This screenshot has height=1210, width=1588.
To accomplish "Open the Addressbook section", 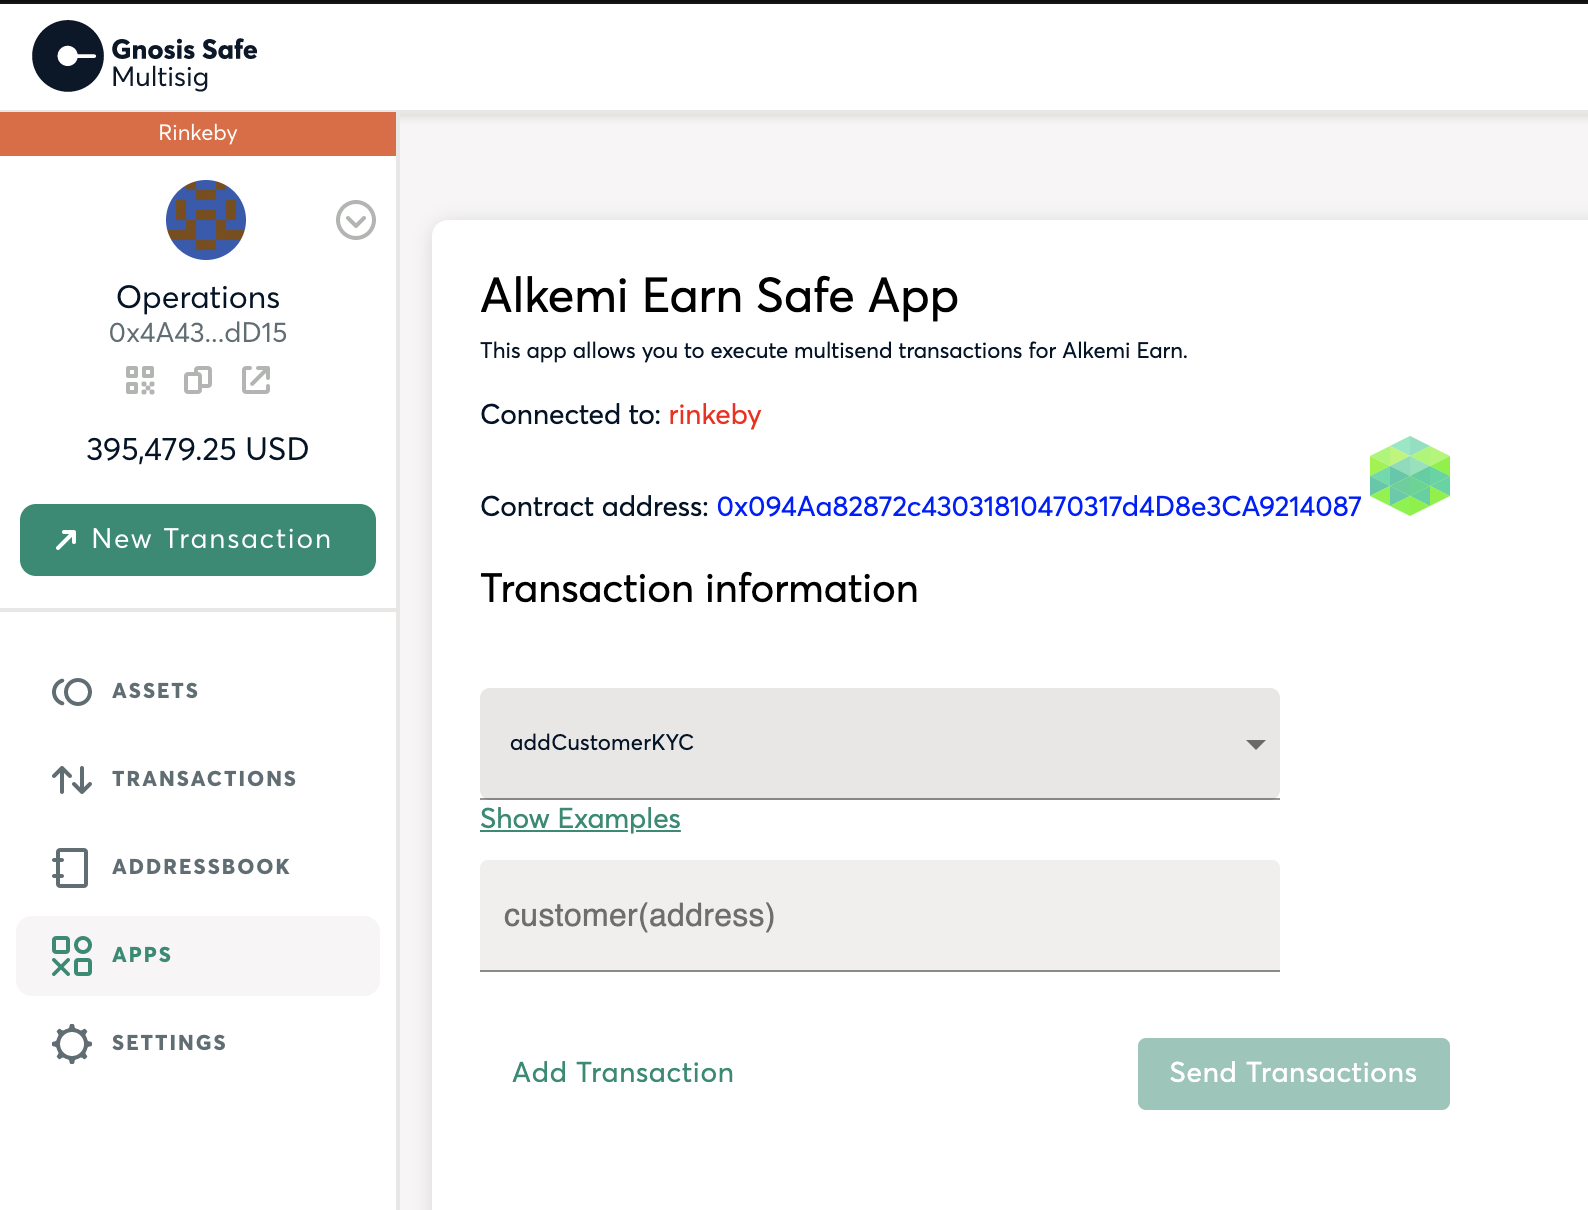I will [198, 867].
